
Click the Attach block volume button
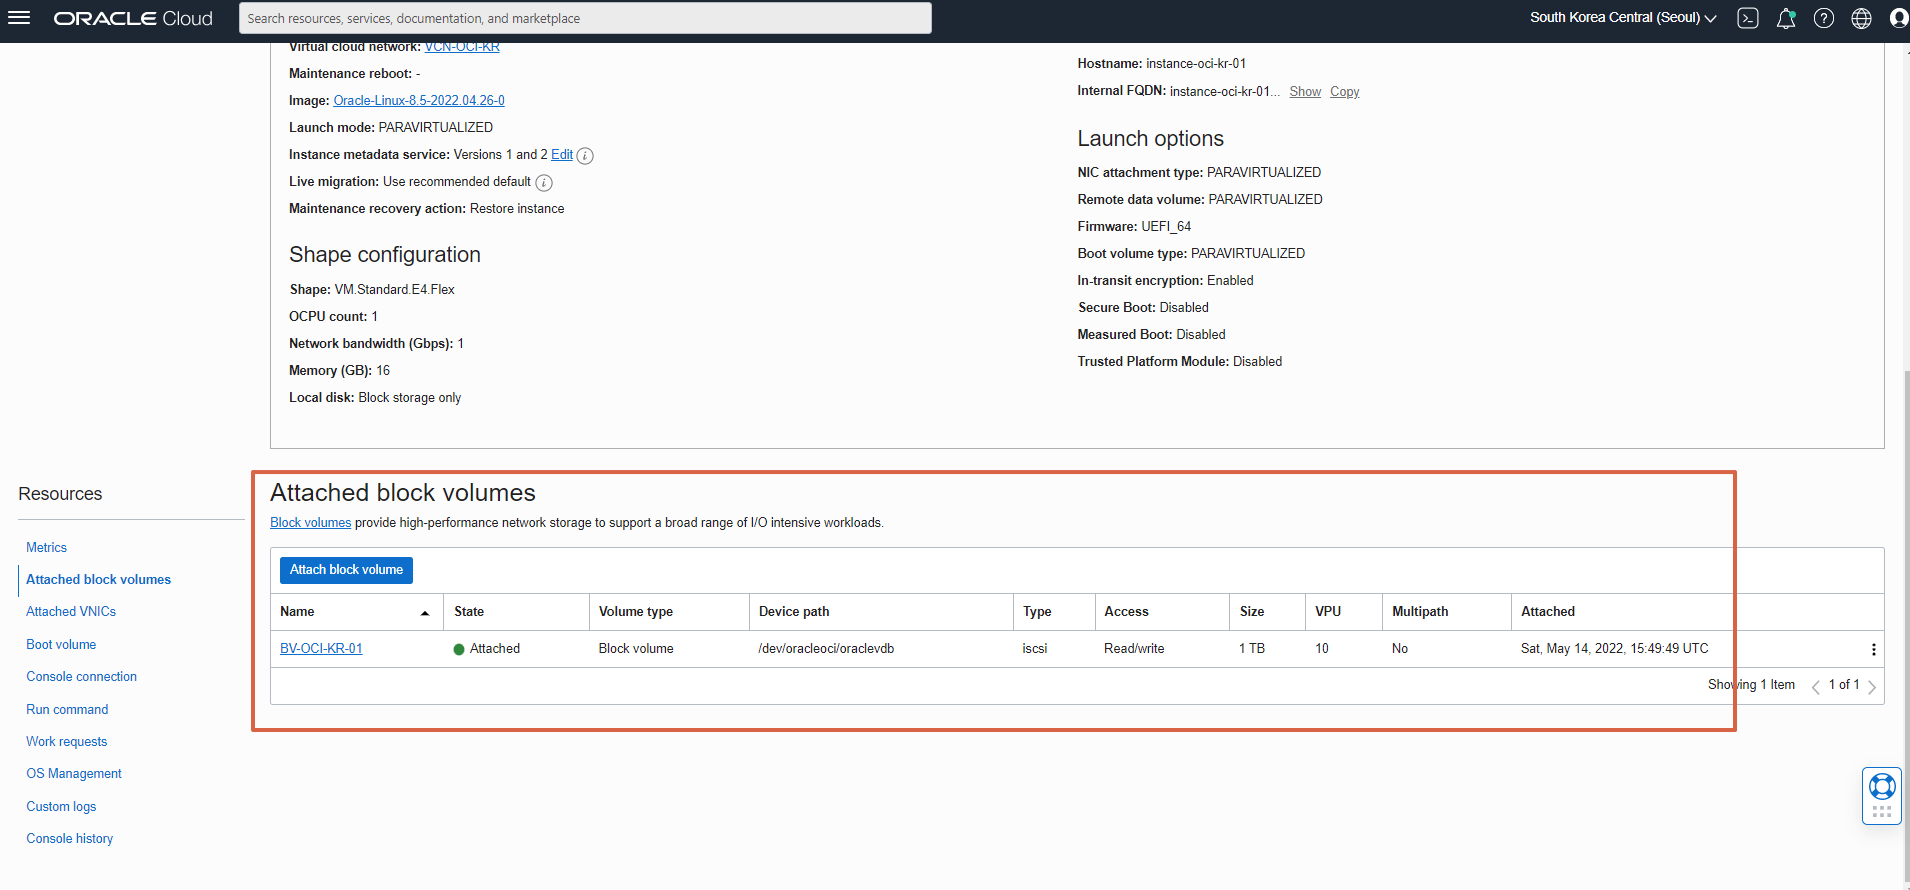tap(346, 570)
